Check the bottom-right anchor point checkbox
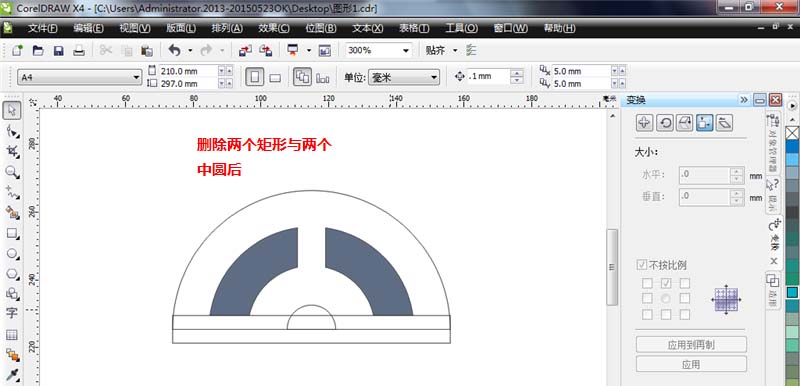This screenshot has height=386, width=800. [x=685, y=315]
